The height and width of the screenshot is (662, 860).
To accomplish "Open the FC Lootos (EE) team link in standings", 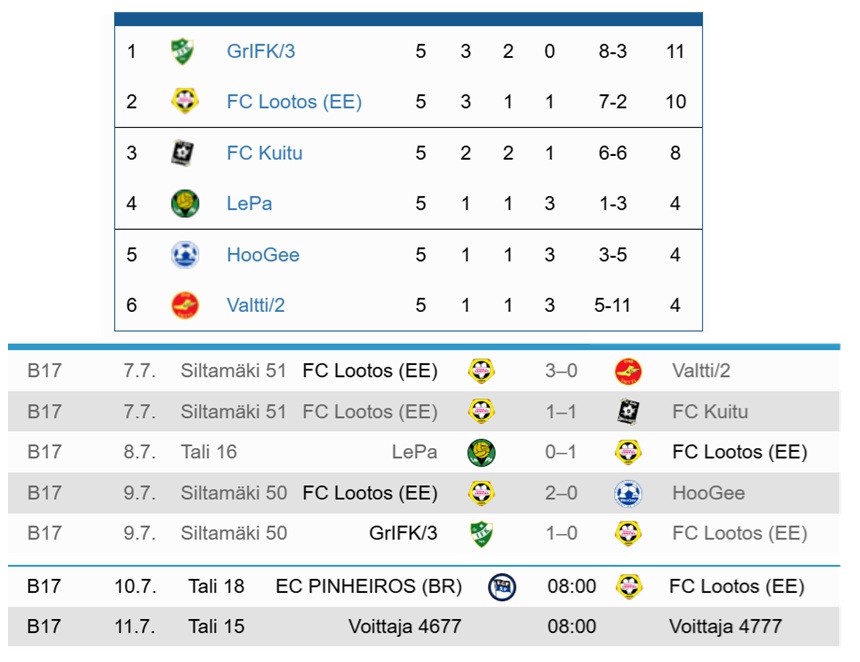I will tap(294, 101).
